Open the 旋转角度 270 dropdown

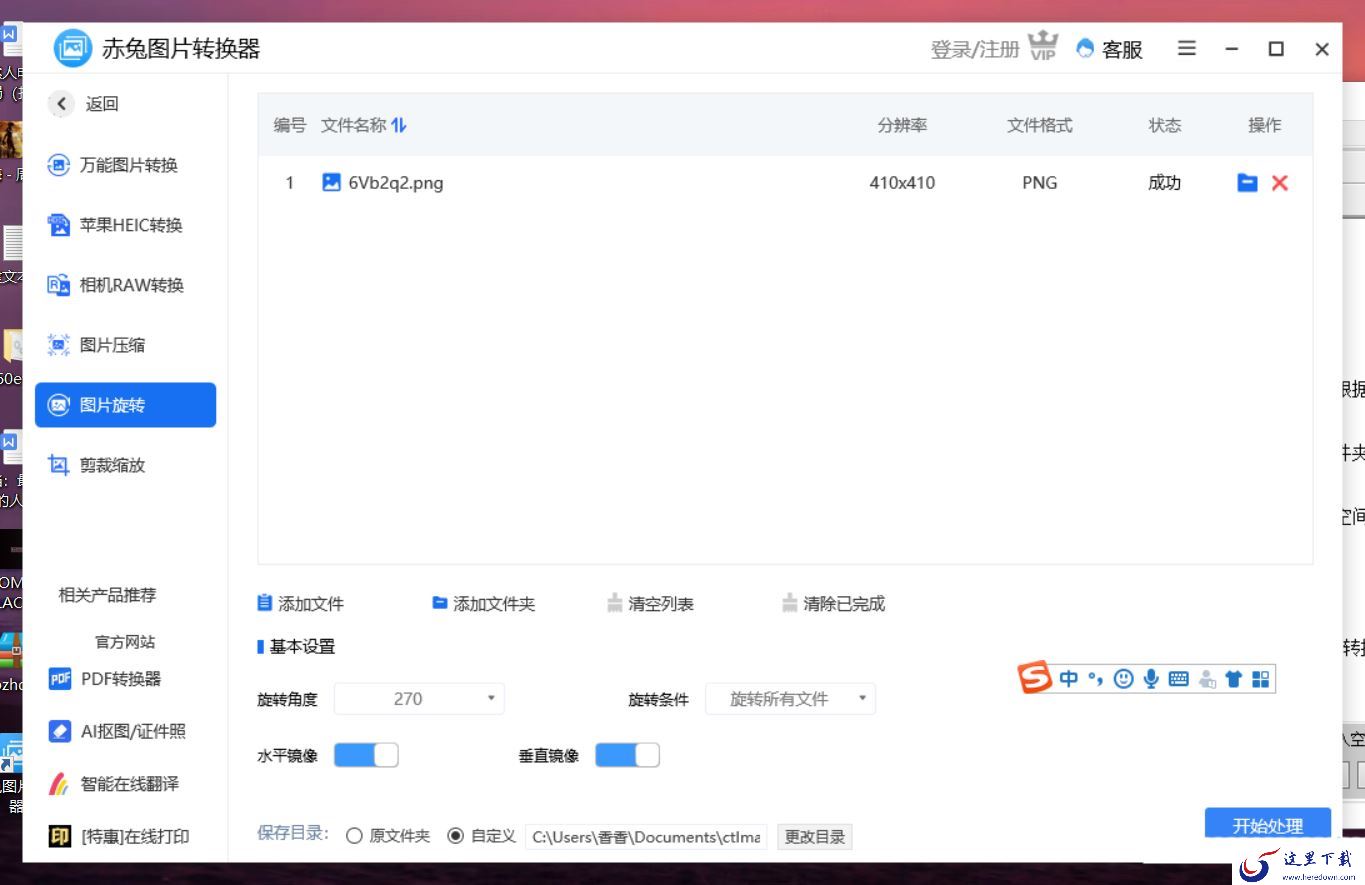[419, 699]
